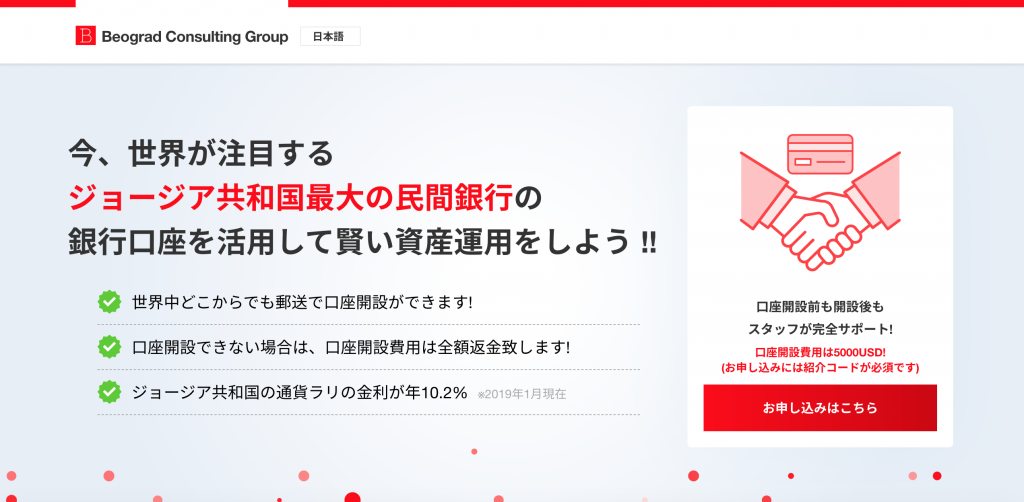The width and height of the screenshot is (1024, 502).
Task: Select the 全額返金致します refund guarantee line
Action: (x=351, y=347)
